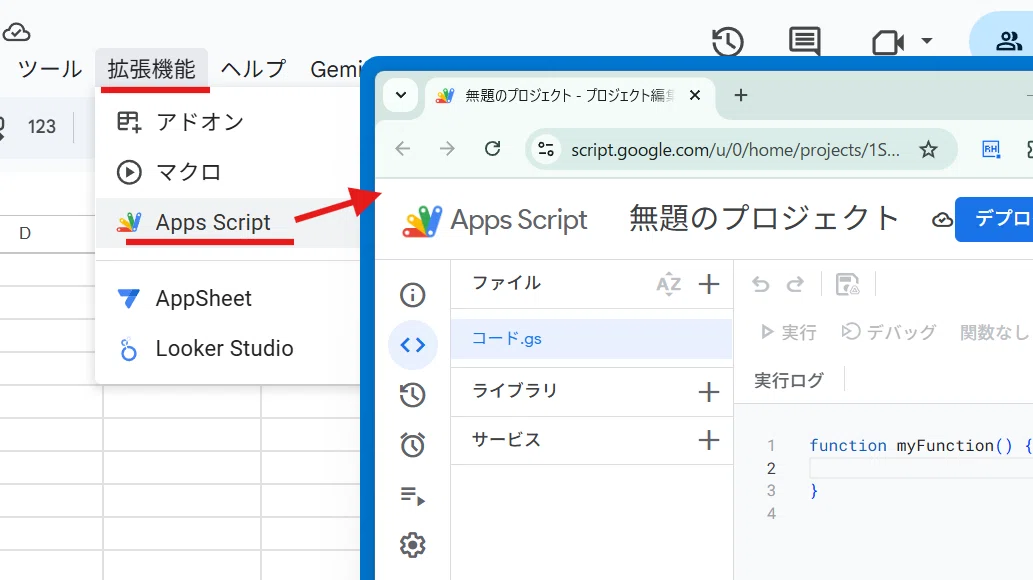Open the 拡張機能 menu in Sheets

pyautogui.click(x=152, y=69)
